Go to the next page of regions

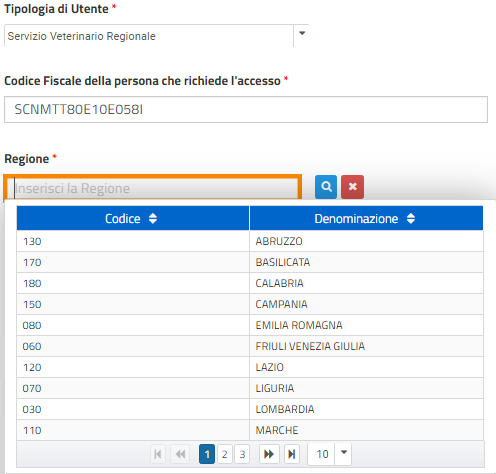click(x=269, y=454)
